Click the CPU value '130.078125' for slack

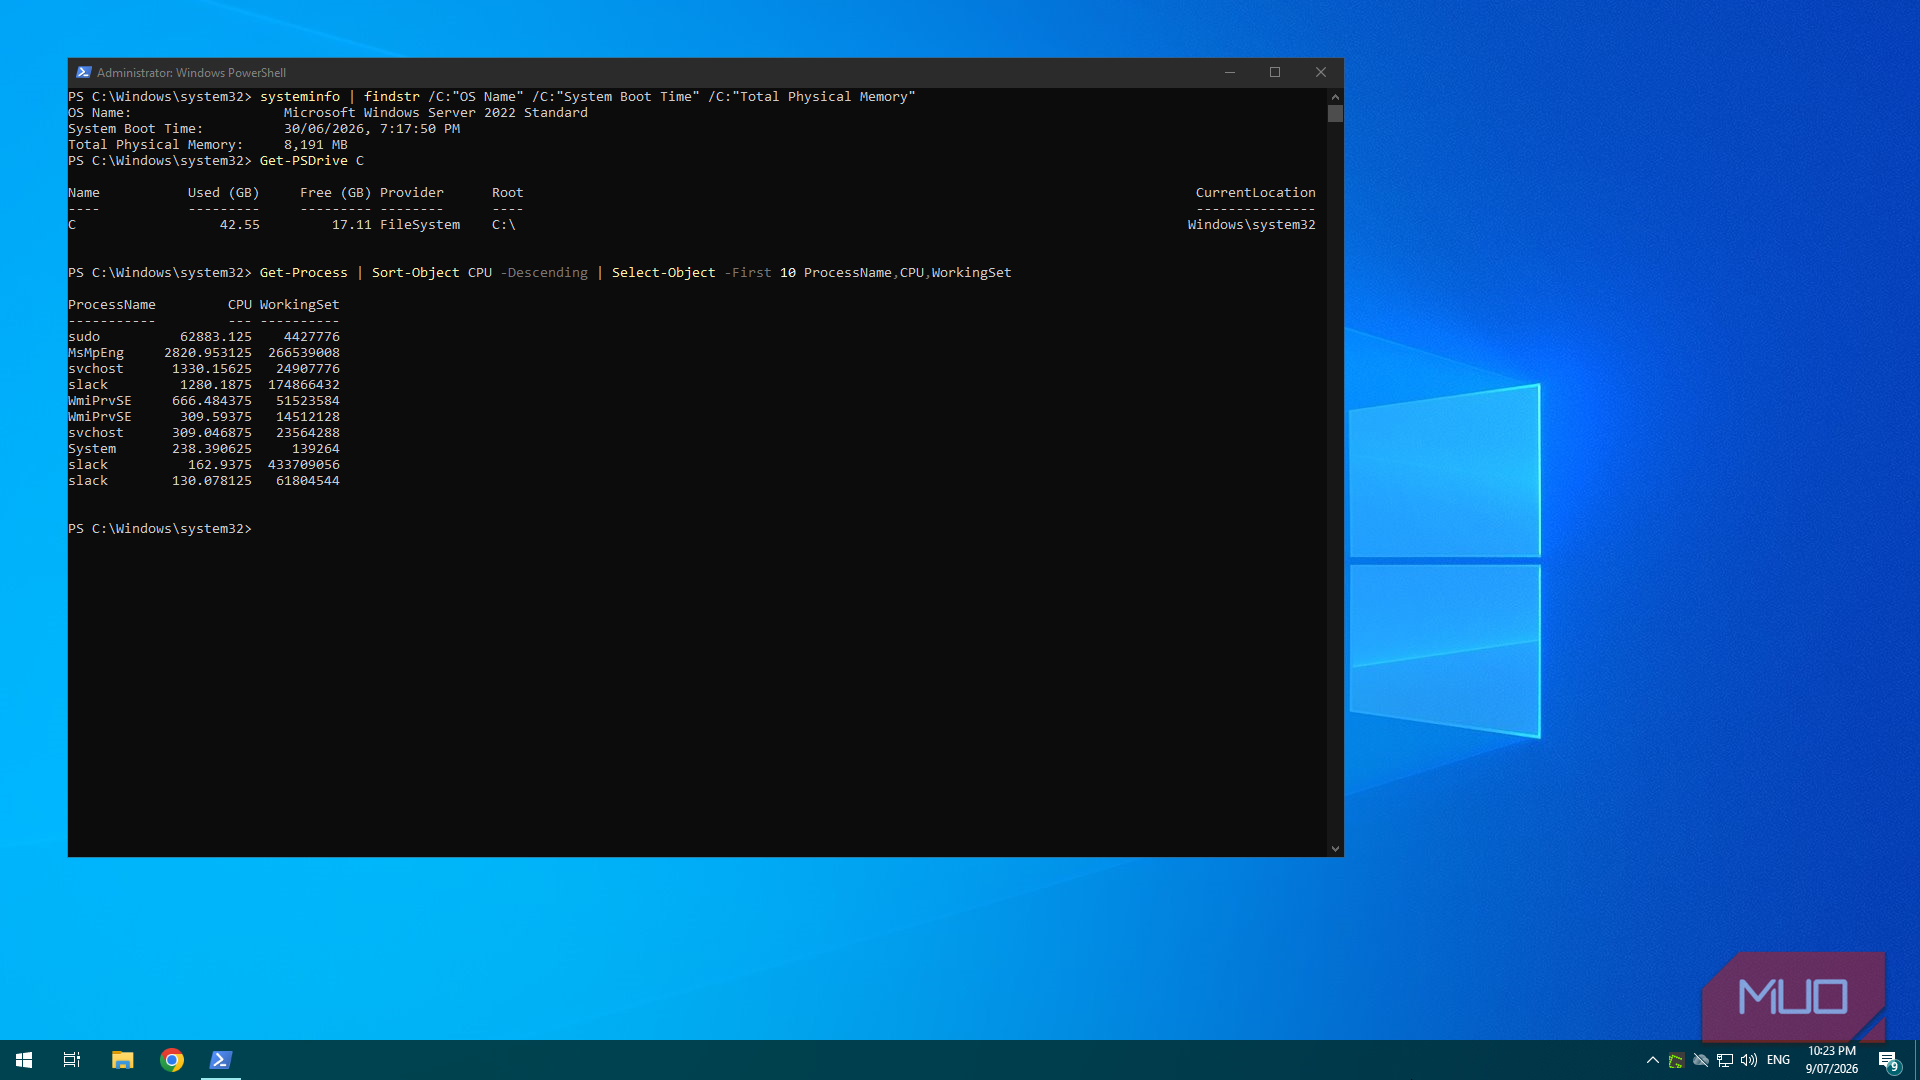pos(212,481)
